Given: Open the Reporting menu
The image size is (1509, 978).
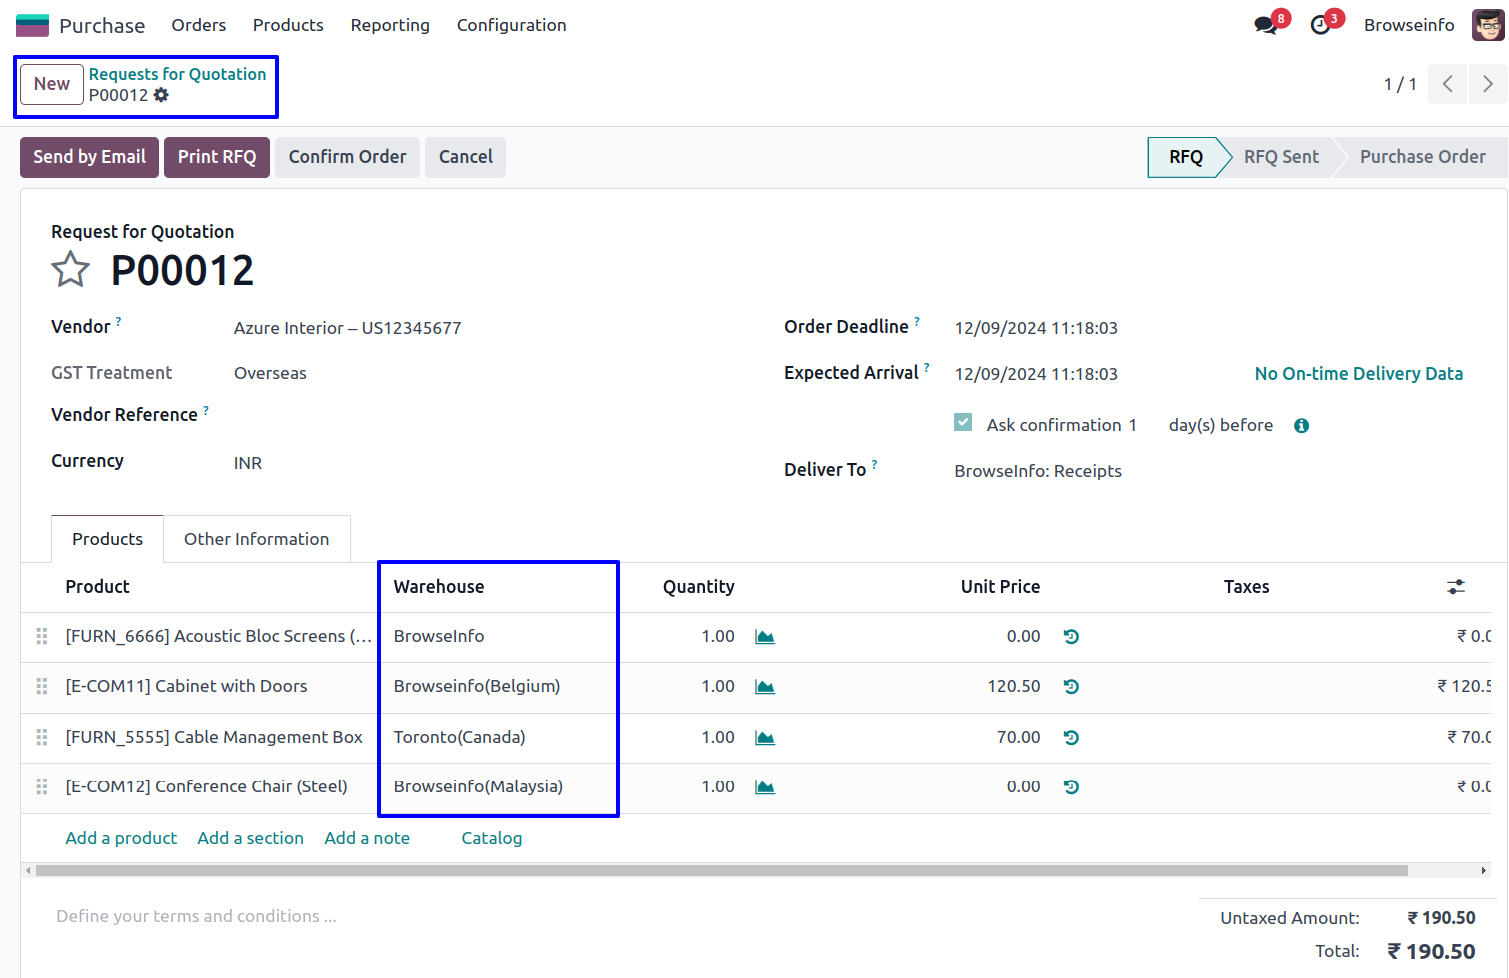Looking at the screenshot, I should [390, 25].
